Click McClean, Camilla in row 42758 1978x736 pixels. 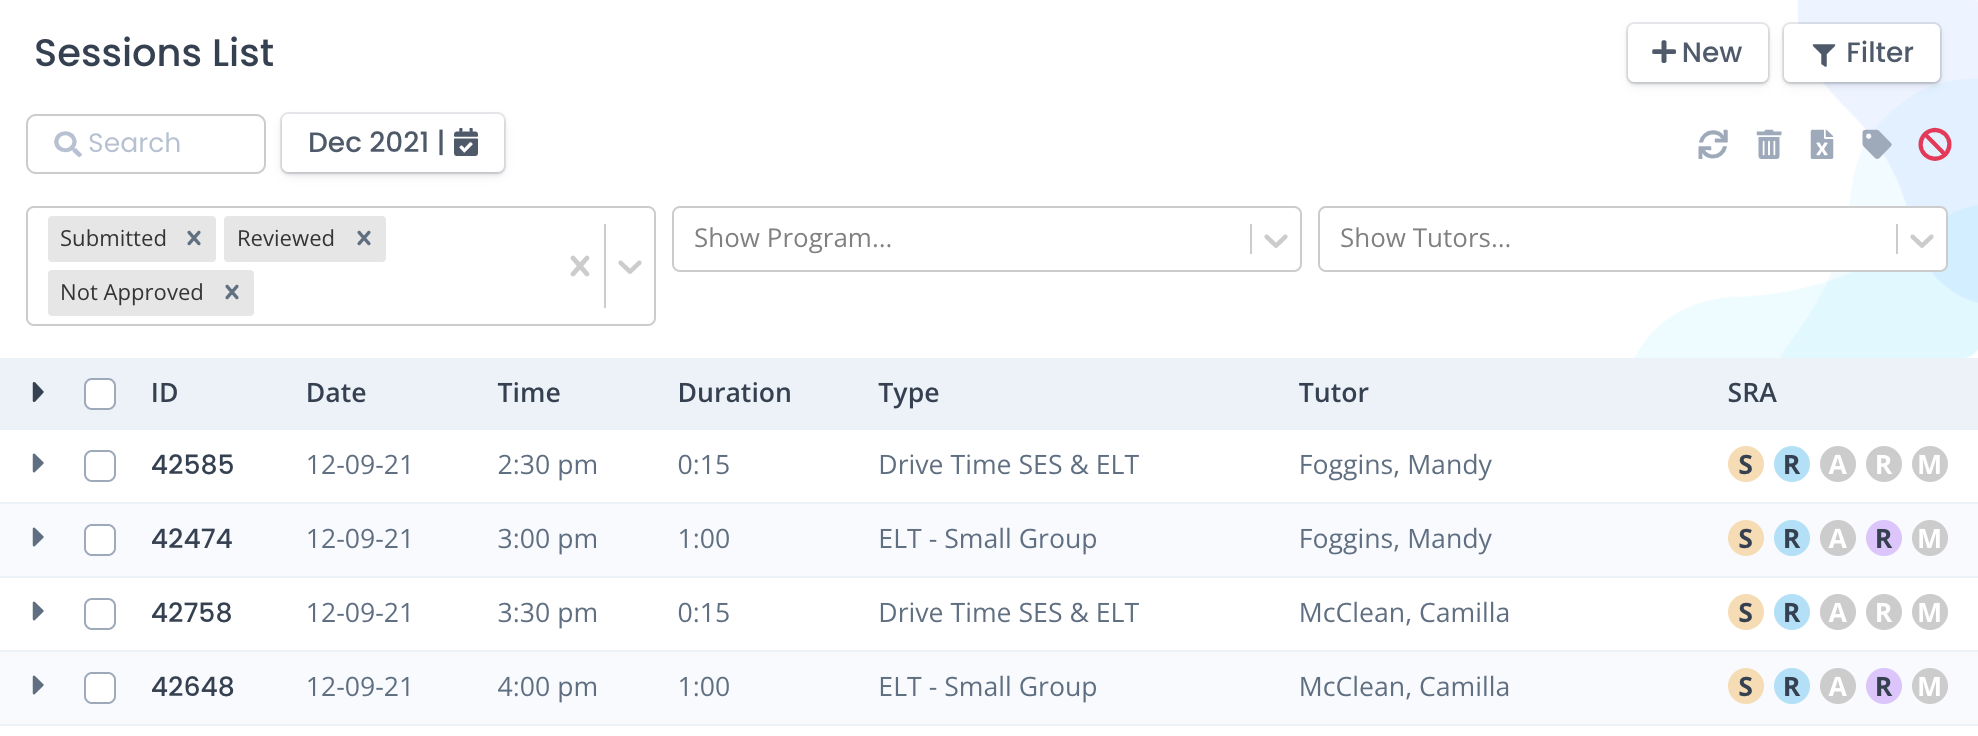coord(1404,613)
